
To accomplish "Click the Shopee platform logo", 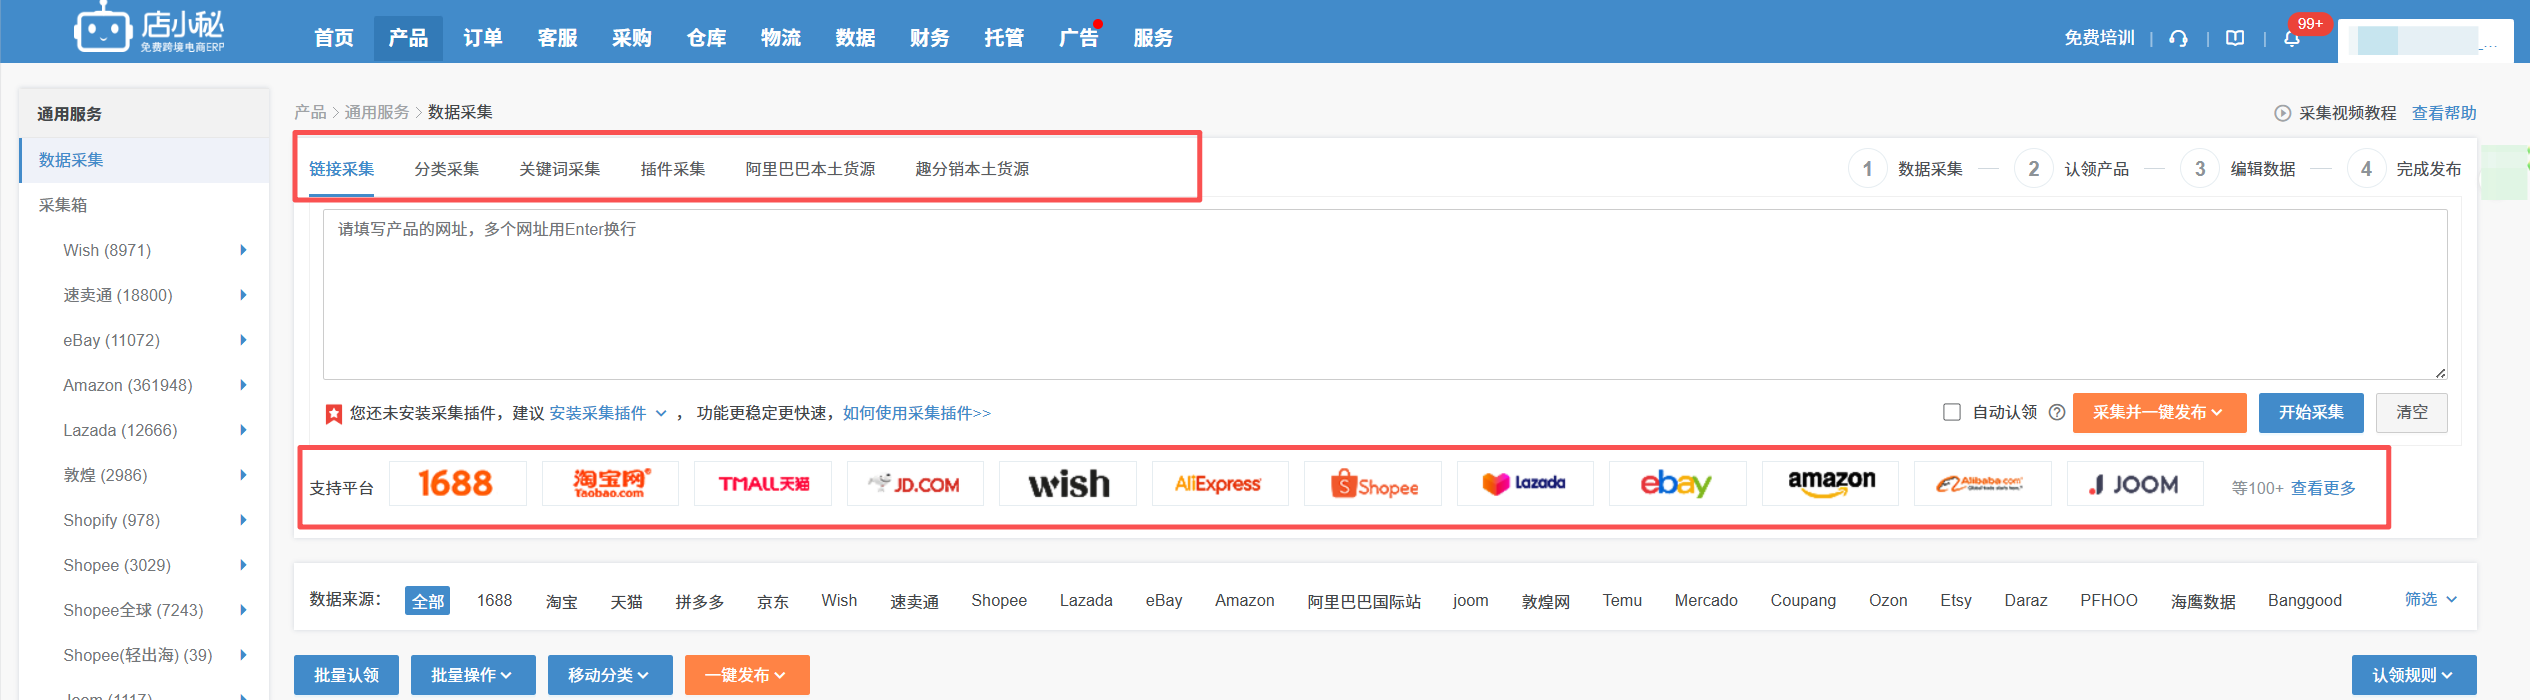I will click(1373, 484).
